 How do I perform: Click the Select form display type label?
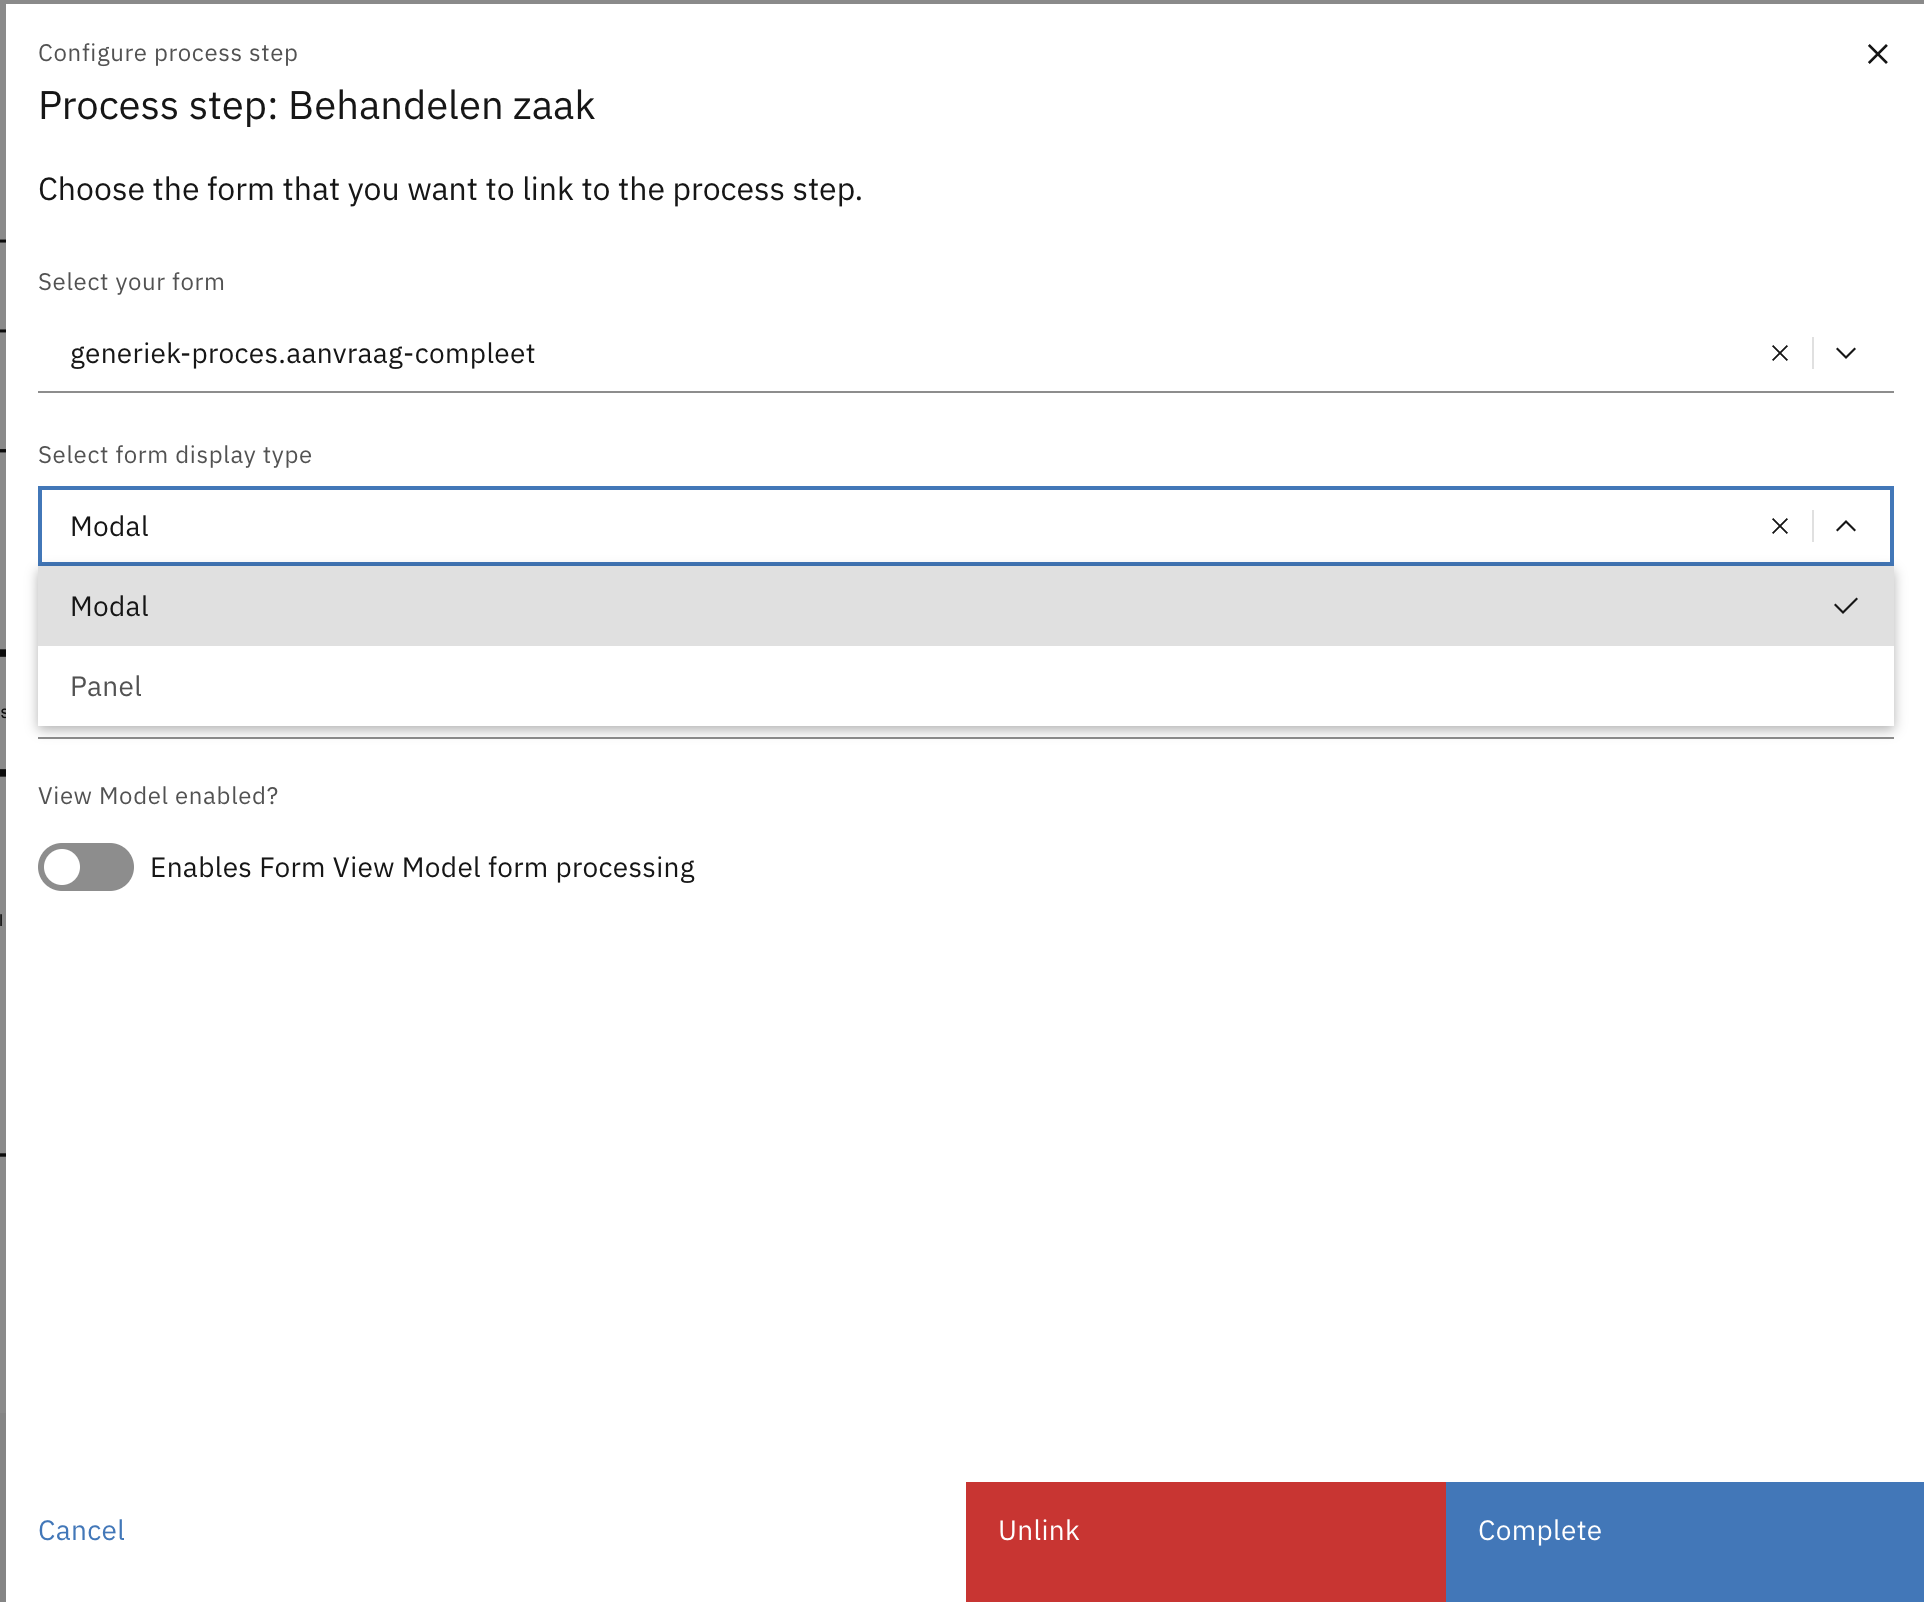point(175,455)
